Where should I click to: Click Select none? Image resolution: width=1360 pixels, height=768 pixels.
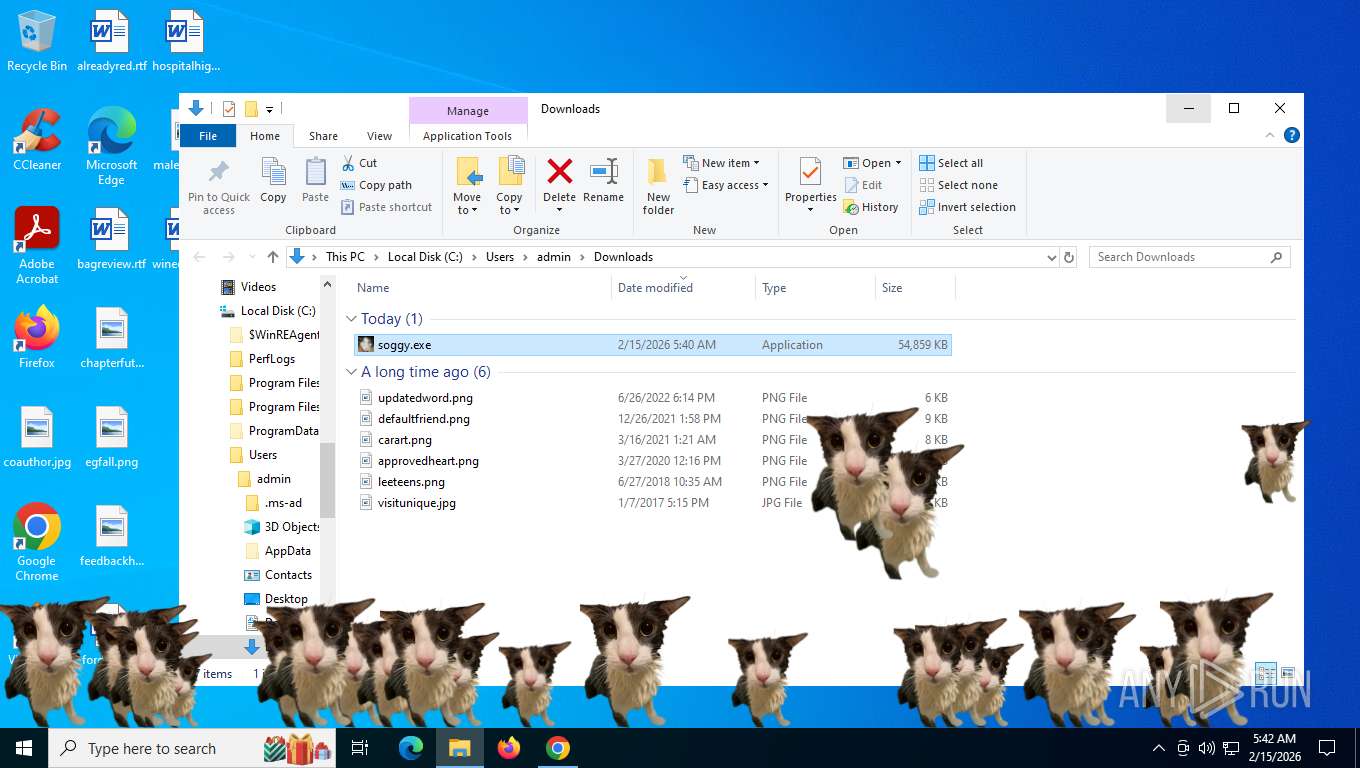[x=958, y=185]
